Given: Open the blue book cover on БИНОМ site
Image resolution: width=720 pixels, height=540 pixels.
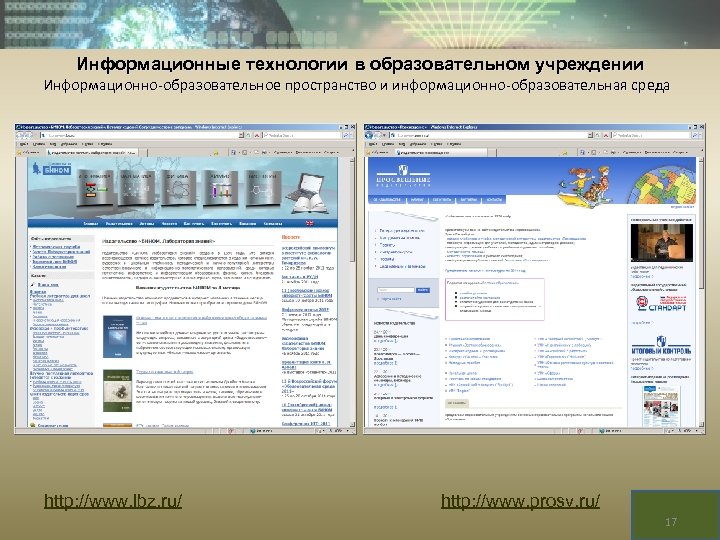Looking at the screenshot, I should click(117, 337).
